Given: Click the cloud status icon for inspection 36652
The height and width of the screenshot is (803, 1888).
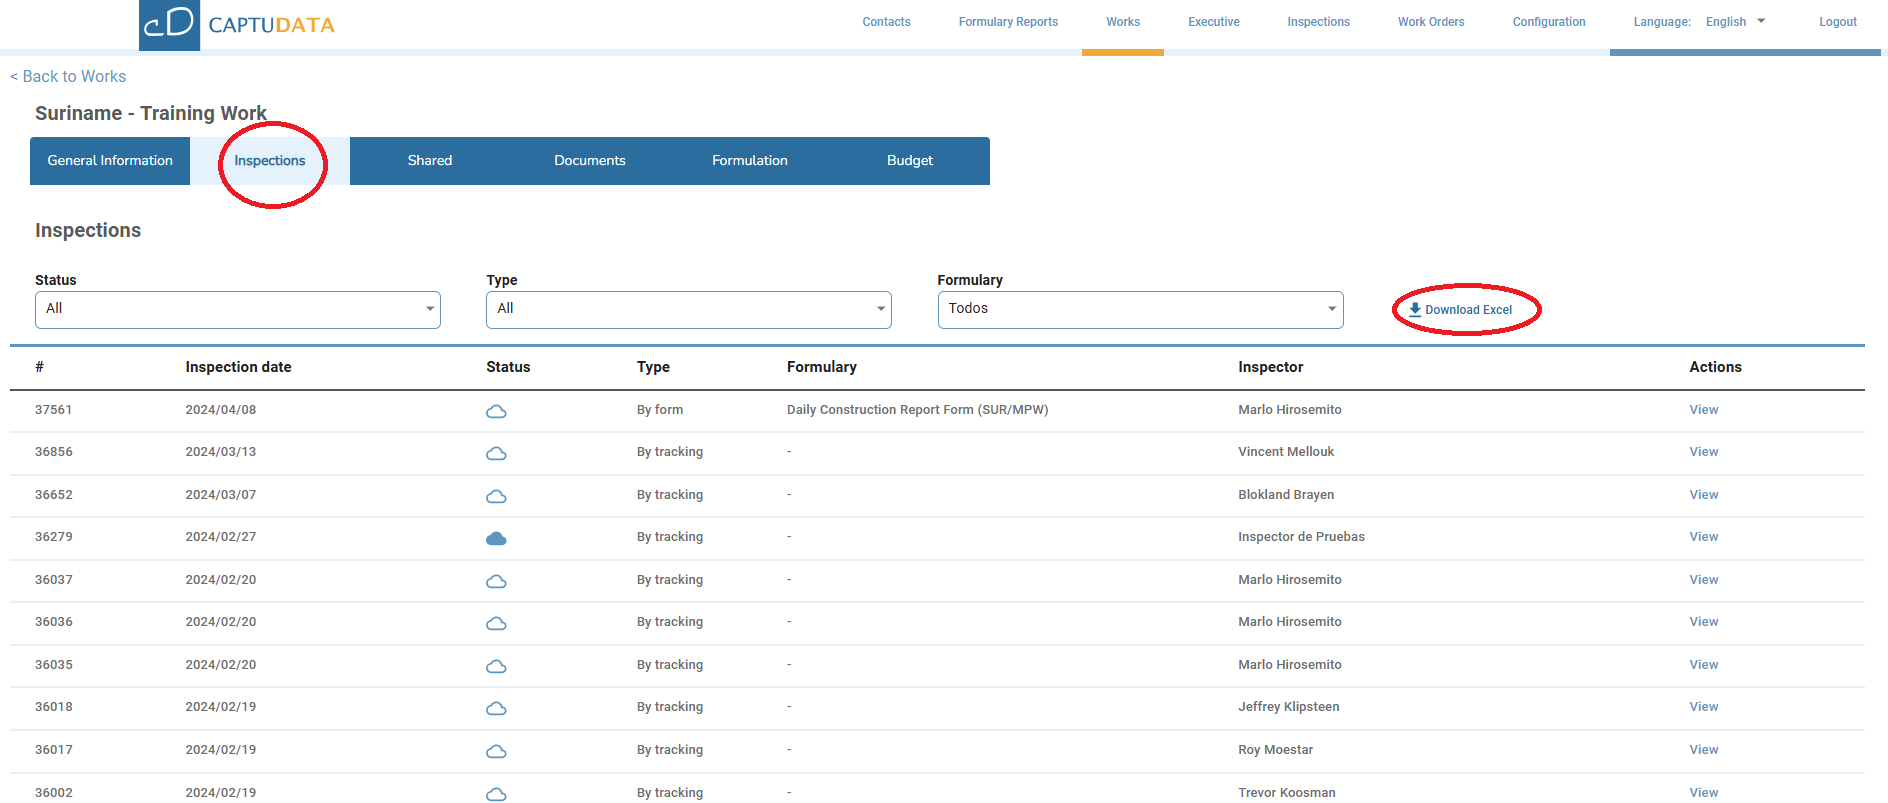Looking at the screenshot, I should pos(496,496).
